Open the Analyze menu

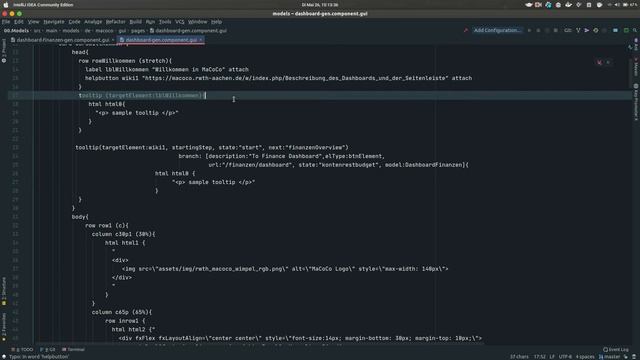pyautogui.click(x=93, y=22)
